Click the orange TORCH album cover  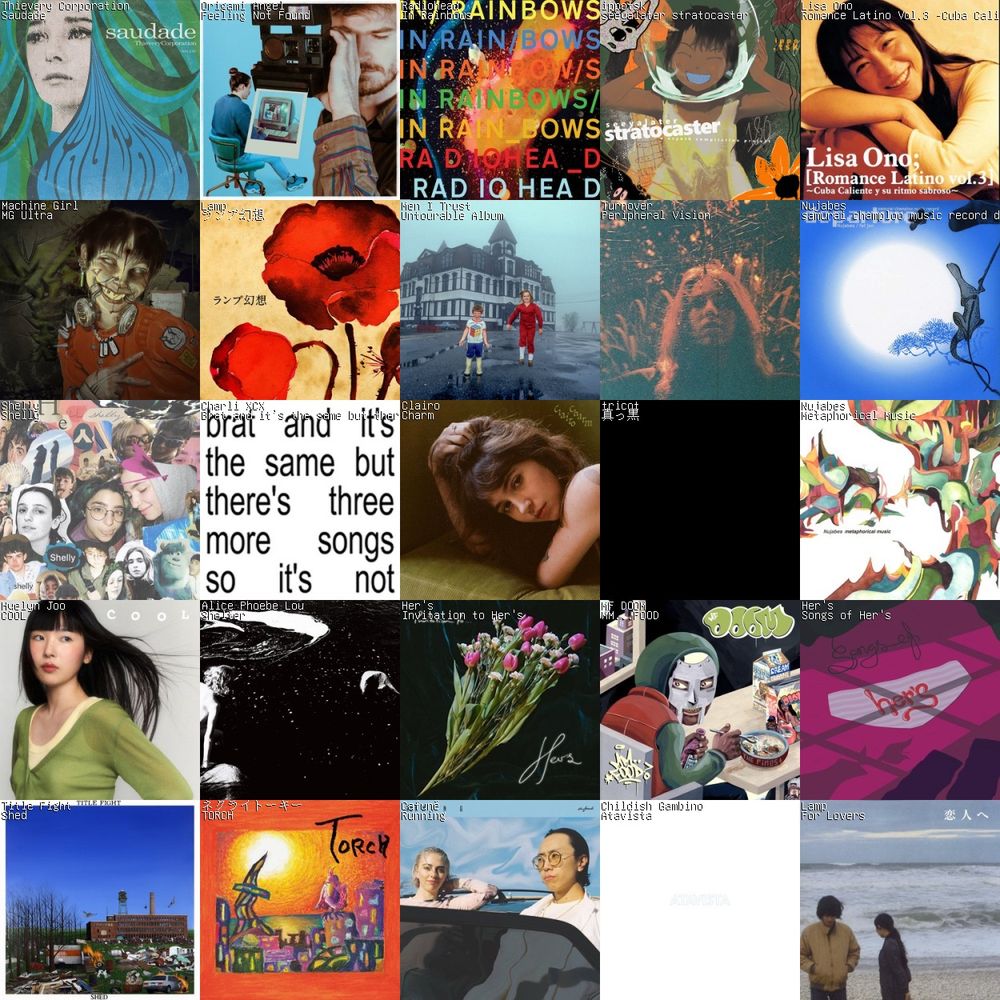tap(300, 900)
